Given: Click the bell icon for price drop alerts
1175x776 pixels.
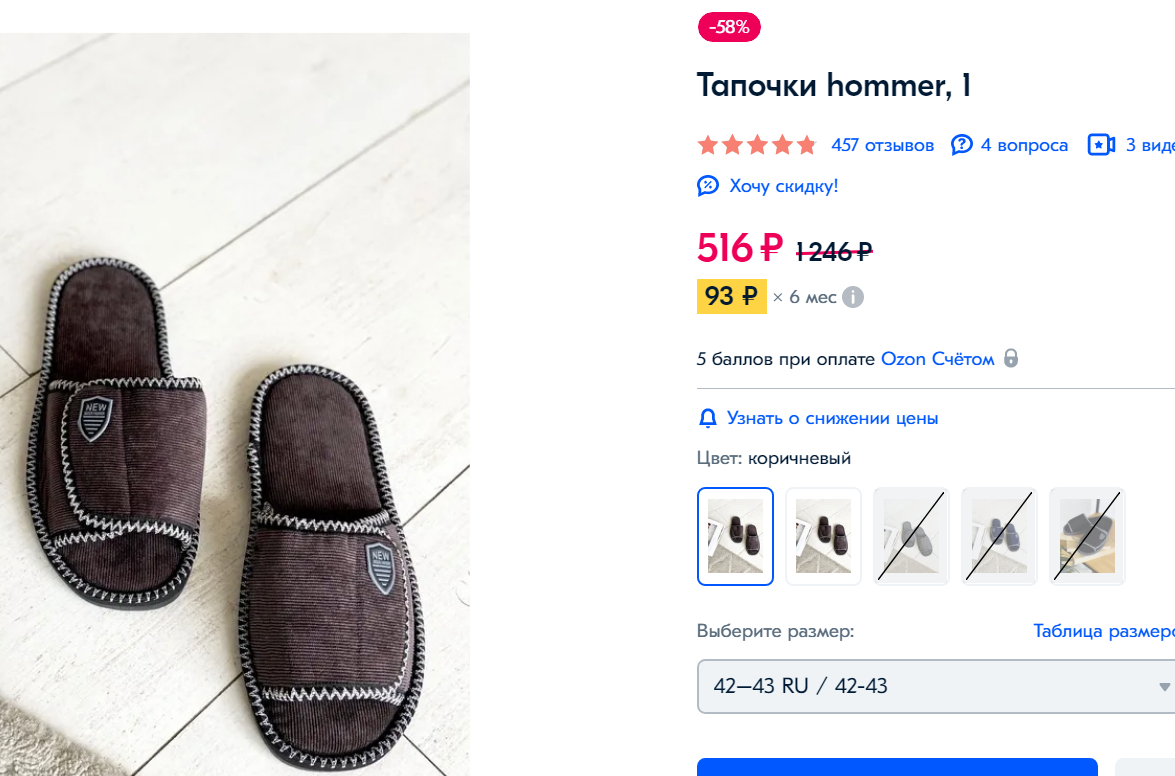Looking at the screenshot, I should (x=708, y=418).
